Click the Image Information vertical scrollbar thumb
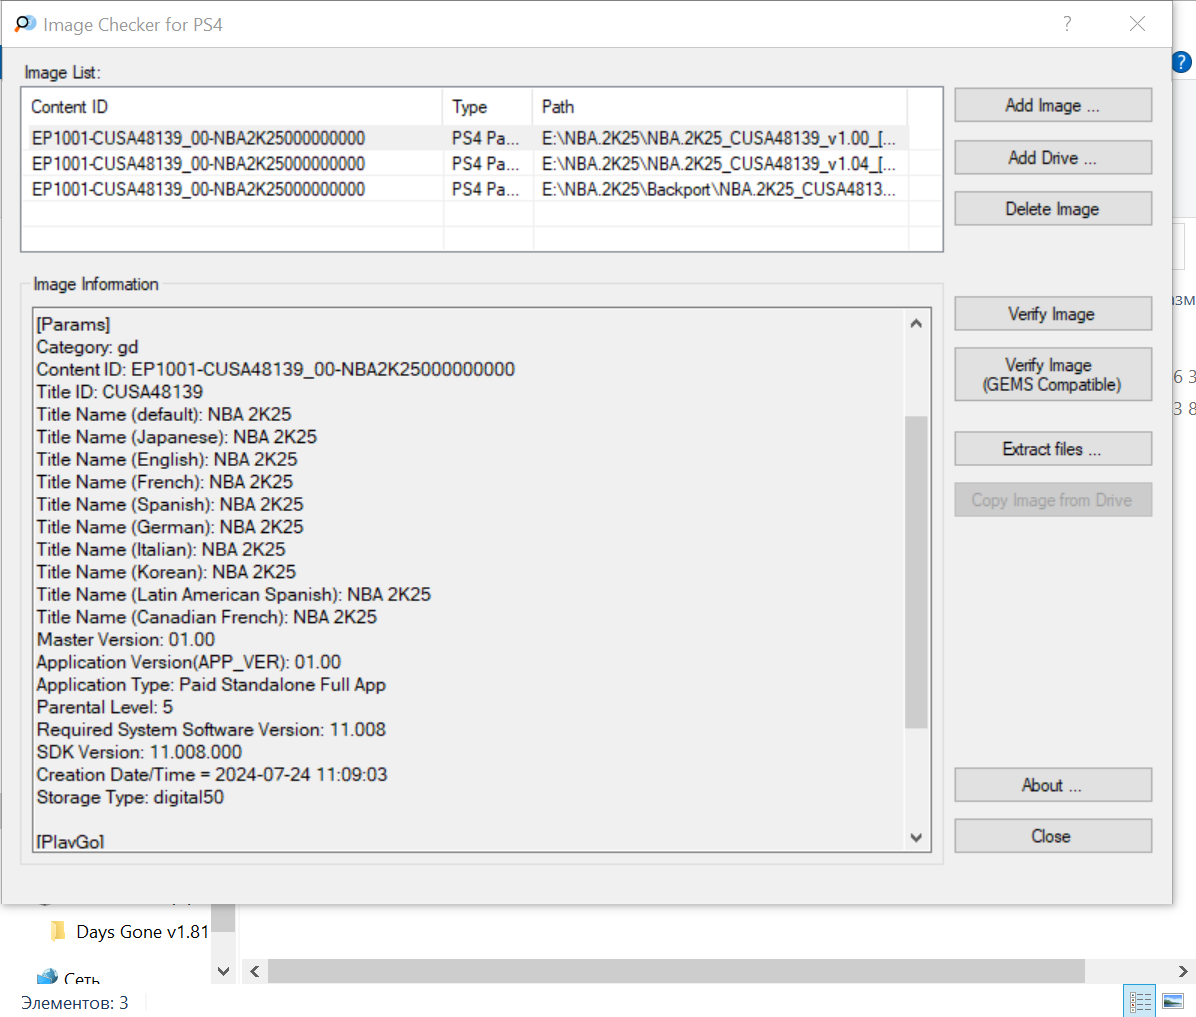Screen dimensions: 1196x1017 tap(916, 572)
